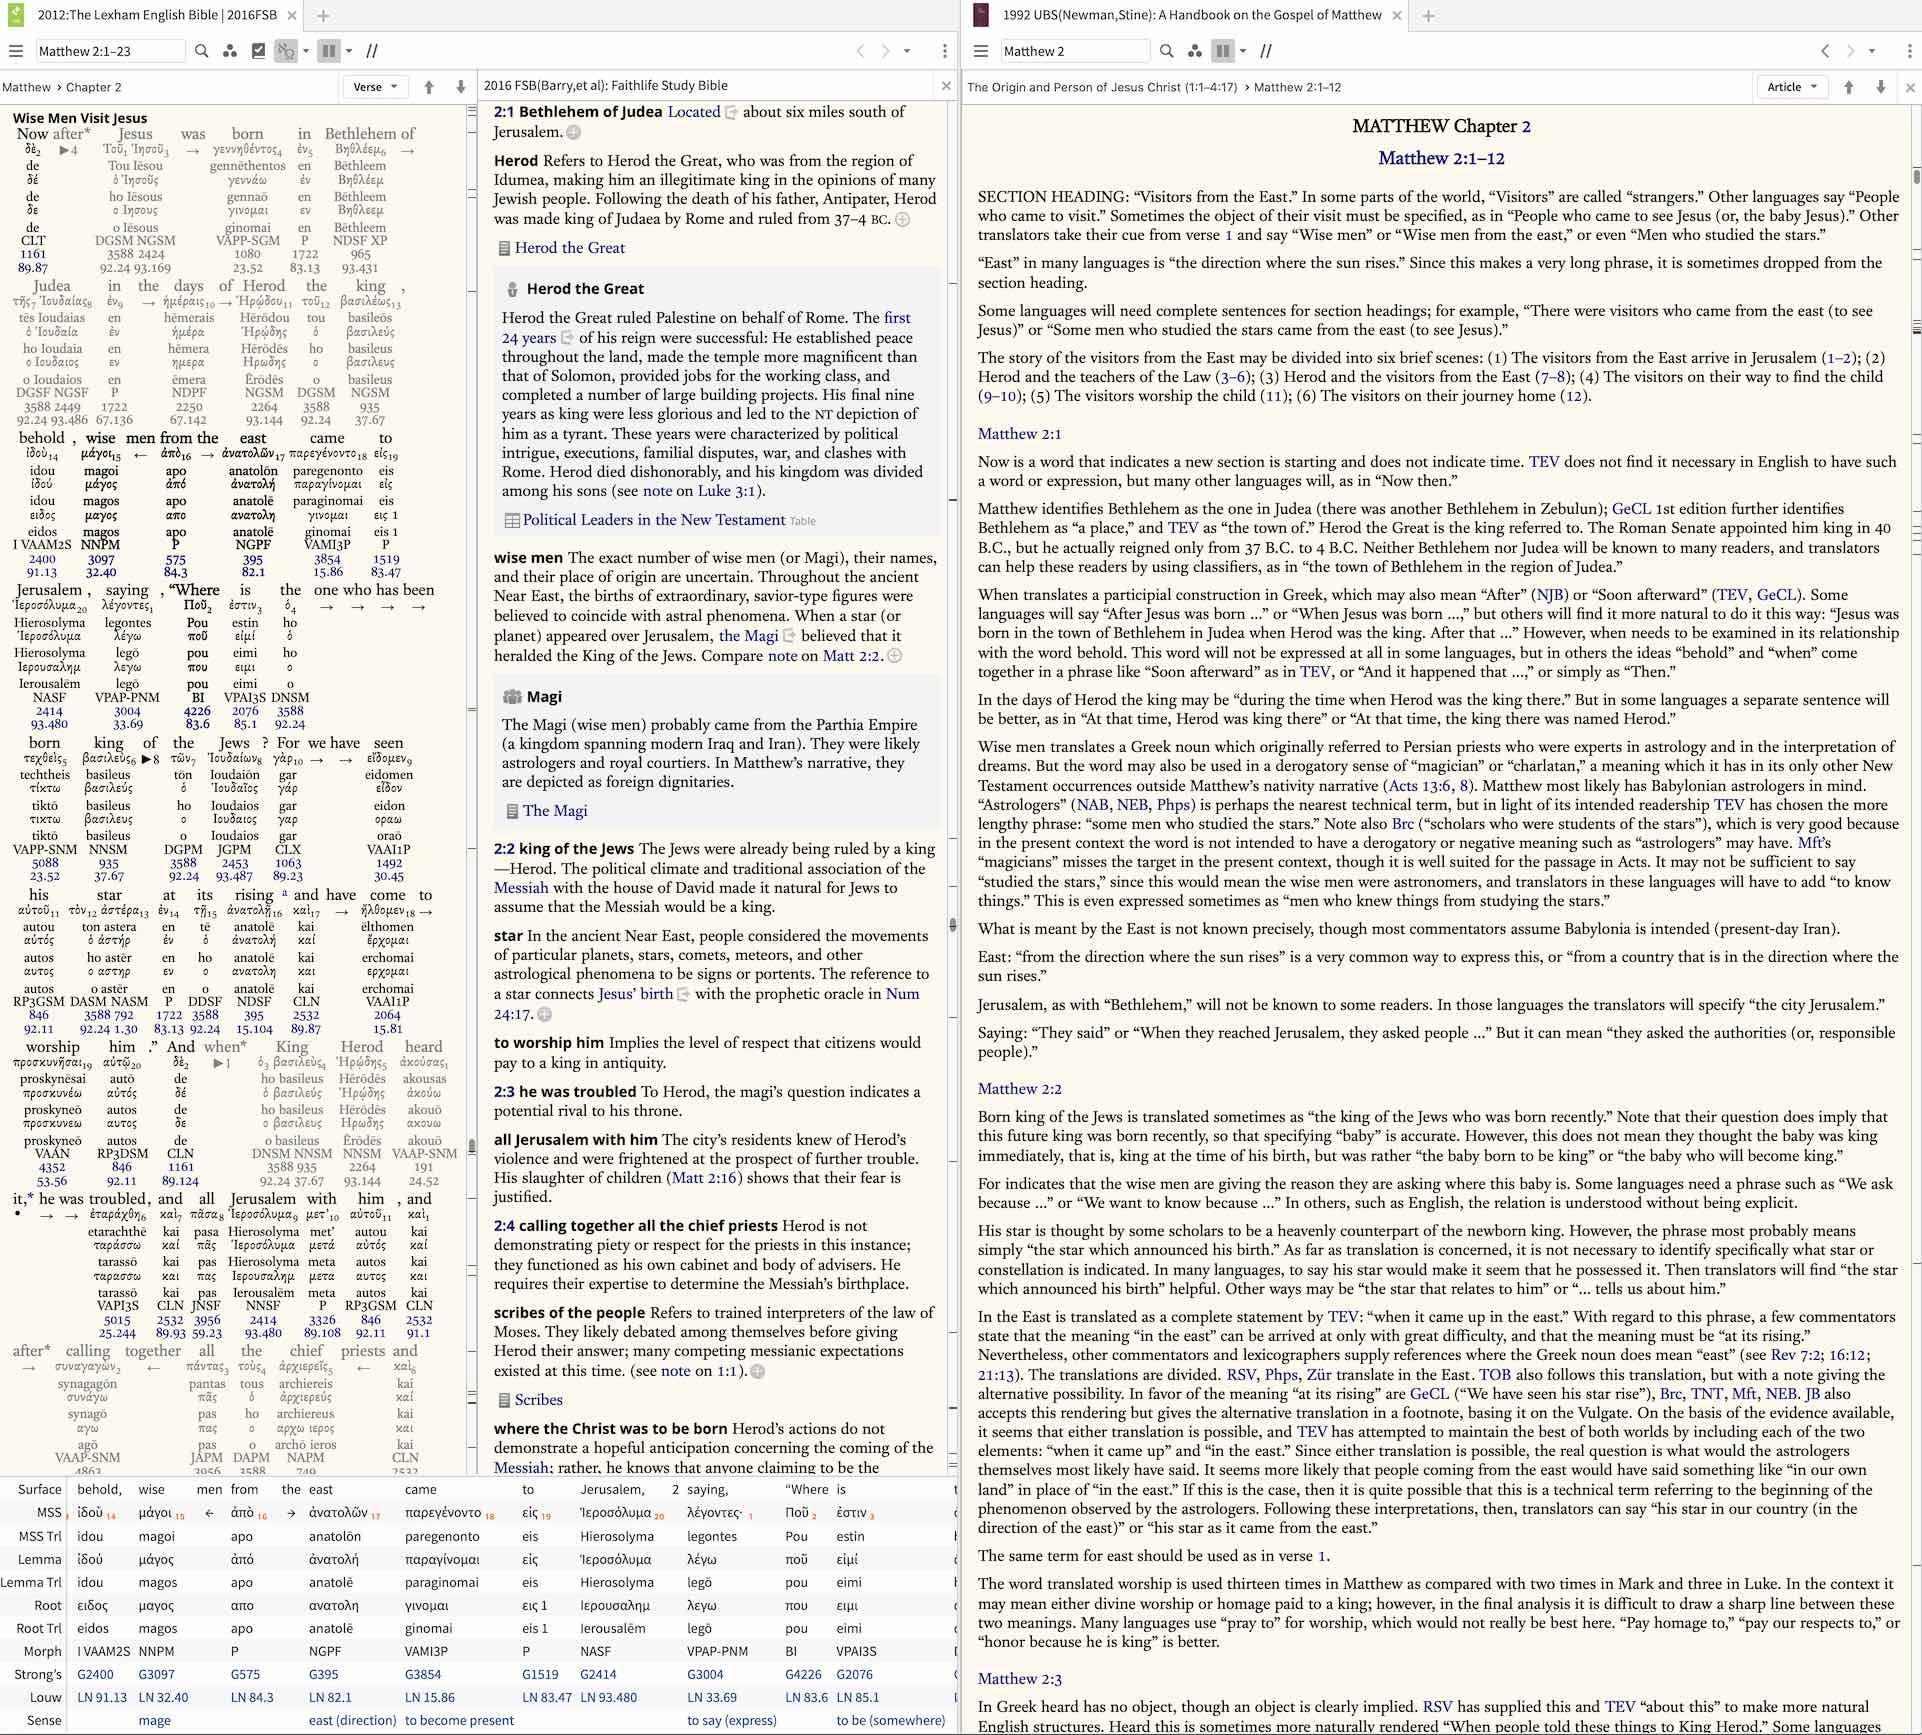This screenshot has width=1922, height=1735.
Task: Follow the Luke 3:1 reference link
Action: point(729,491)
